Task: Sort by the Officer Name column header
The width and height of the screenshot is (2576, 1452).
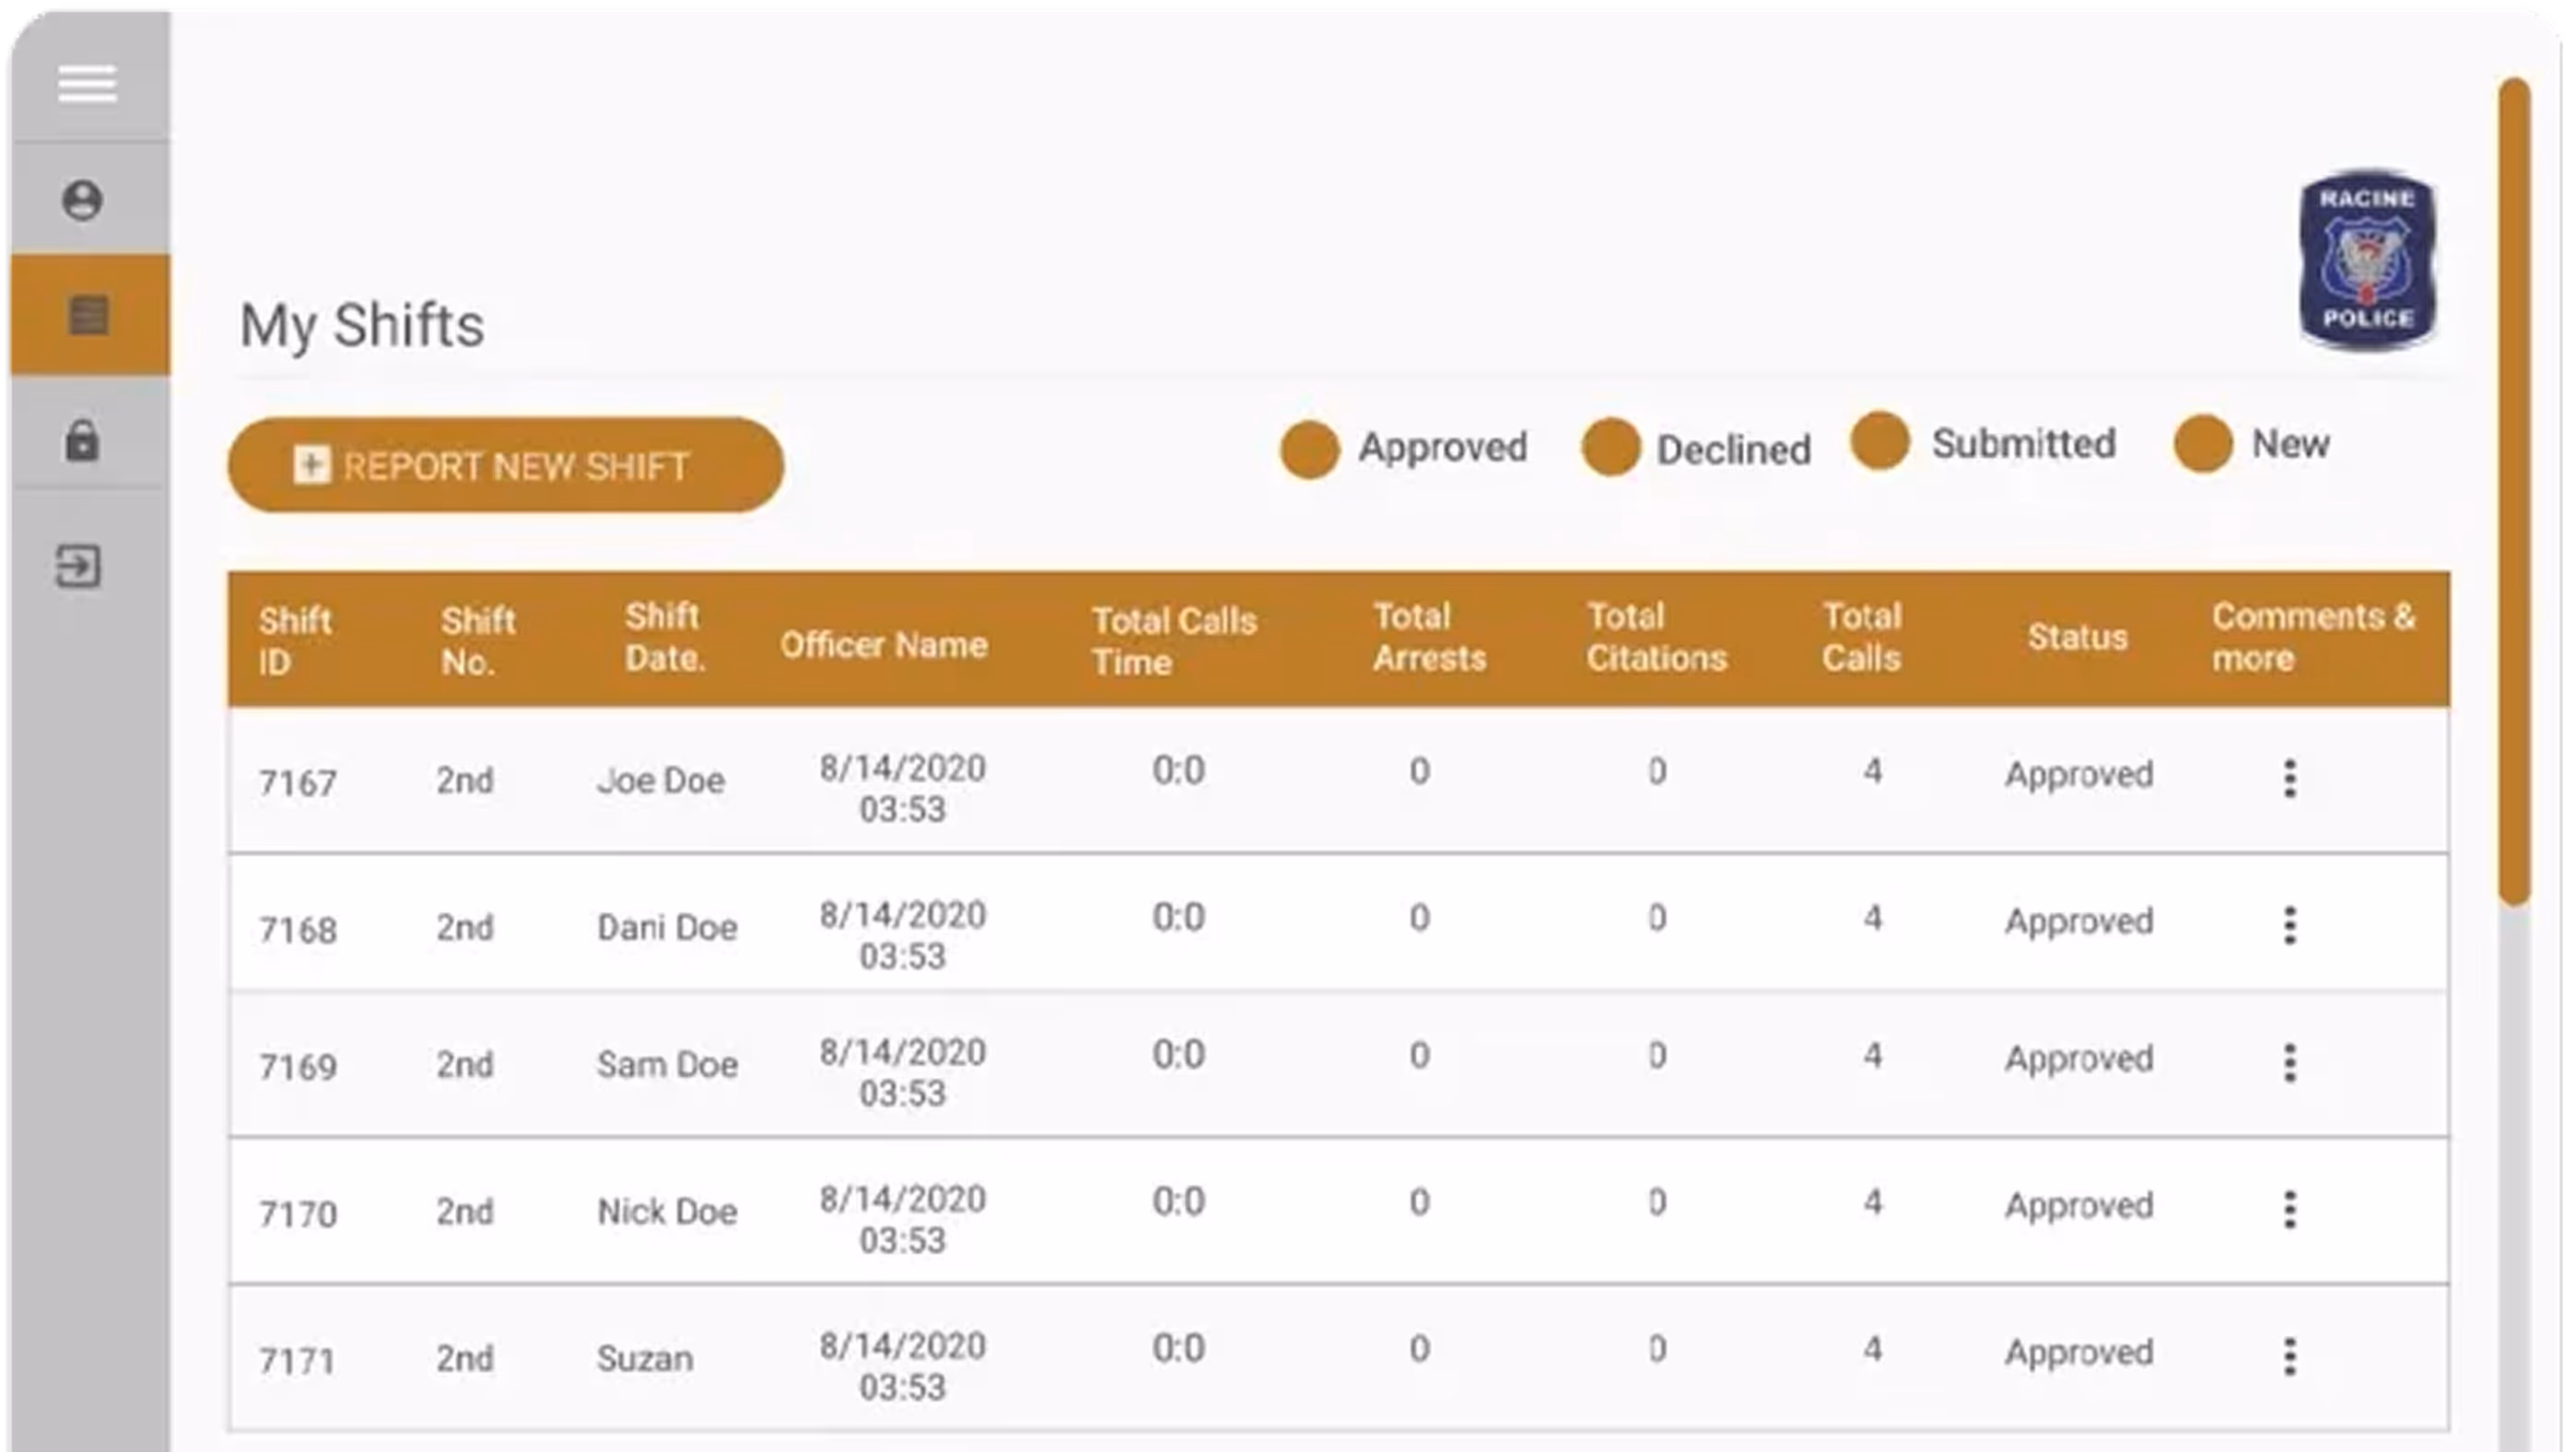Action: tap(884, 644)
